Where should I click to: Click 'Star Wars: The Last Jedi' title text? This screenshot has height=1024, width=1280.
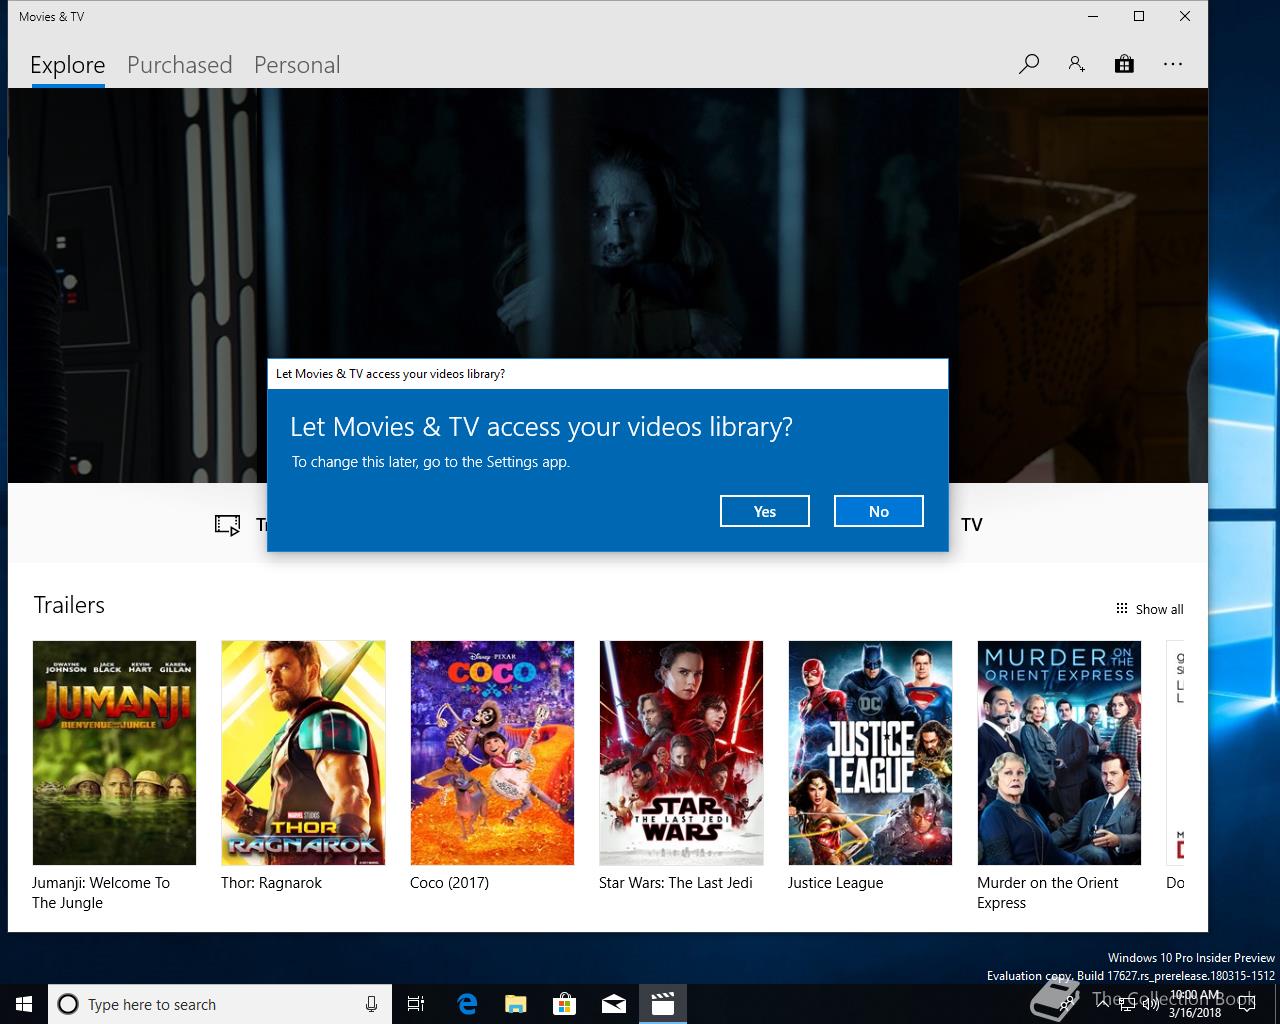click(x=676, y=883)
